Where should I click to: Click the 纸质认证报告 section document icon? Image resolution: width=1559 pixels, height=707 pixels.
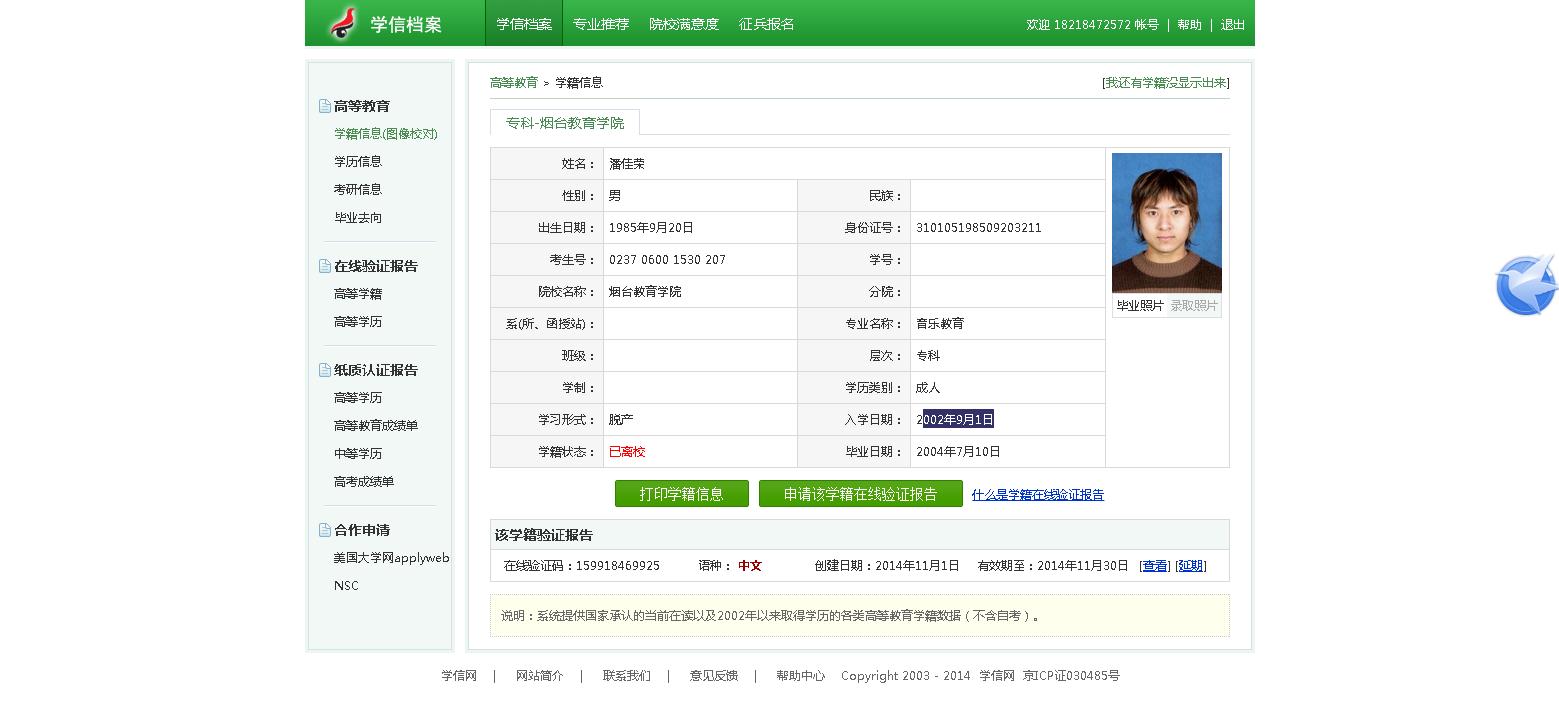click(324, 370)
